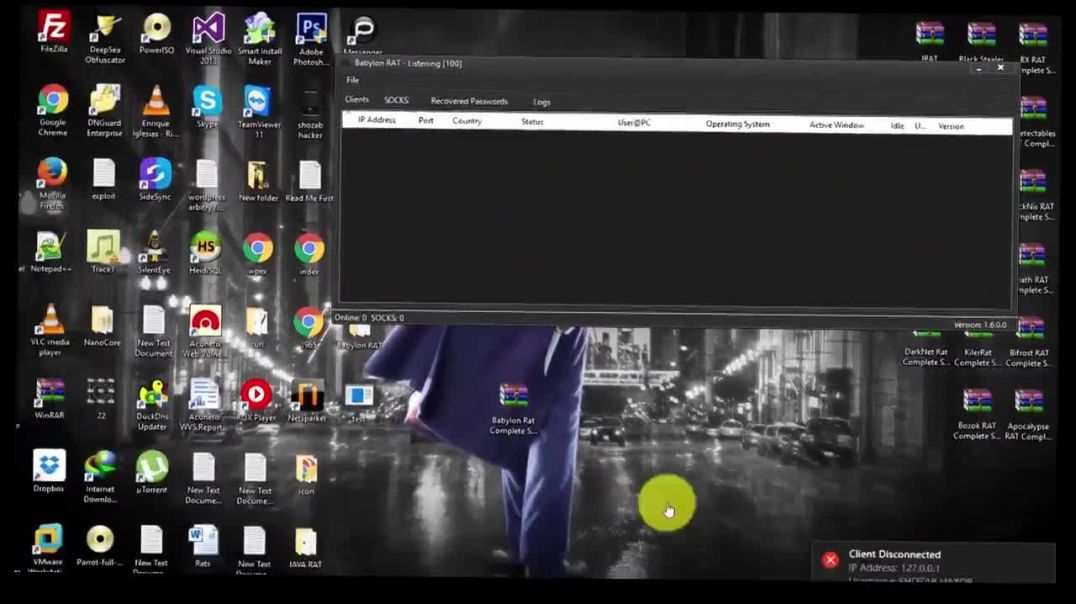
Task: Sort the client list by Country
Action: (x=467, y=121)
